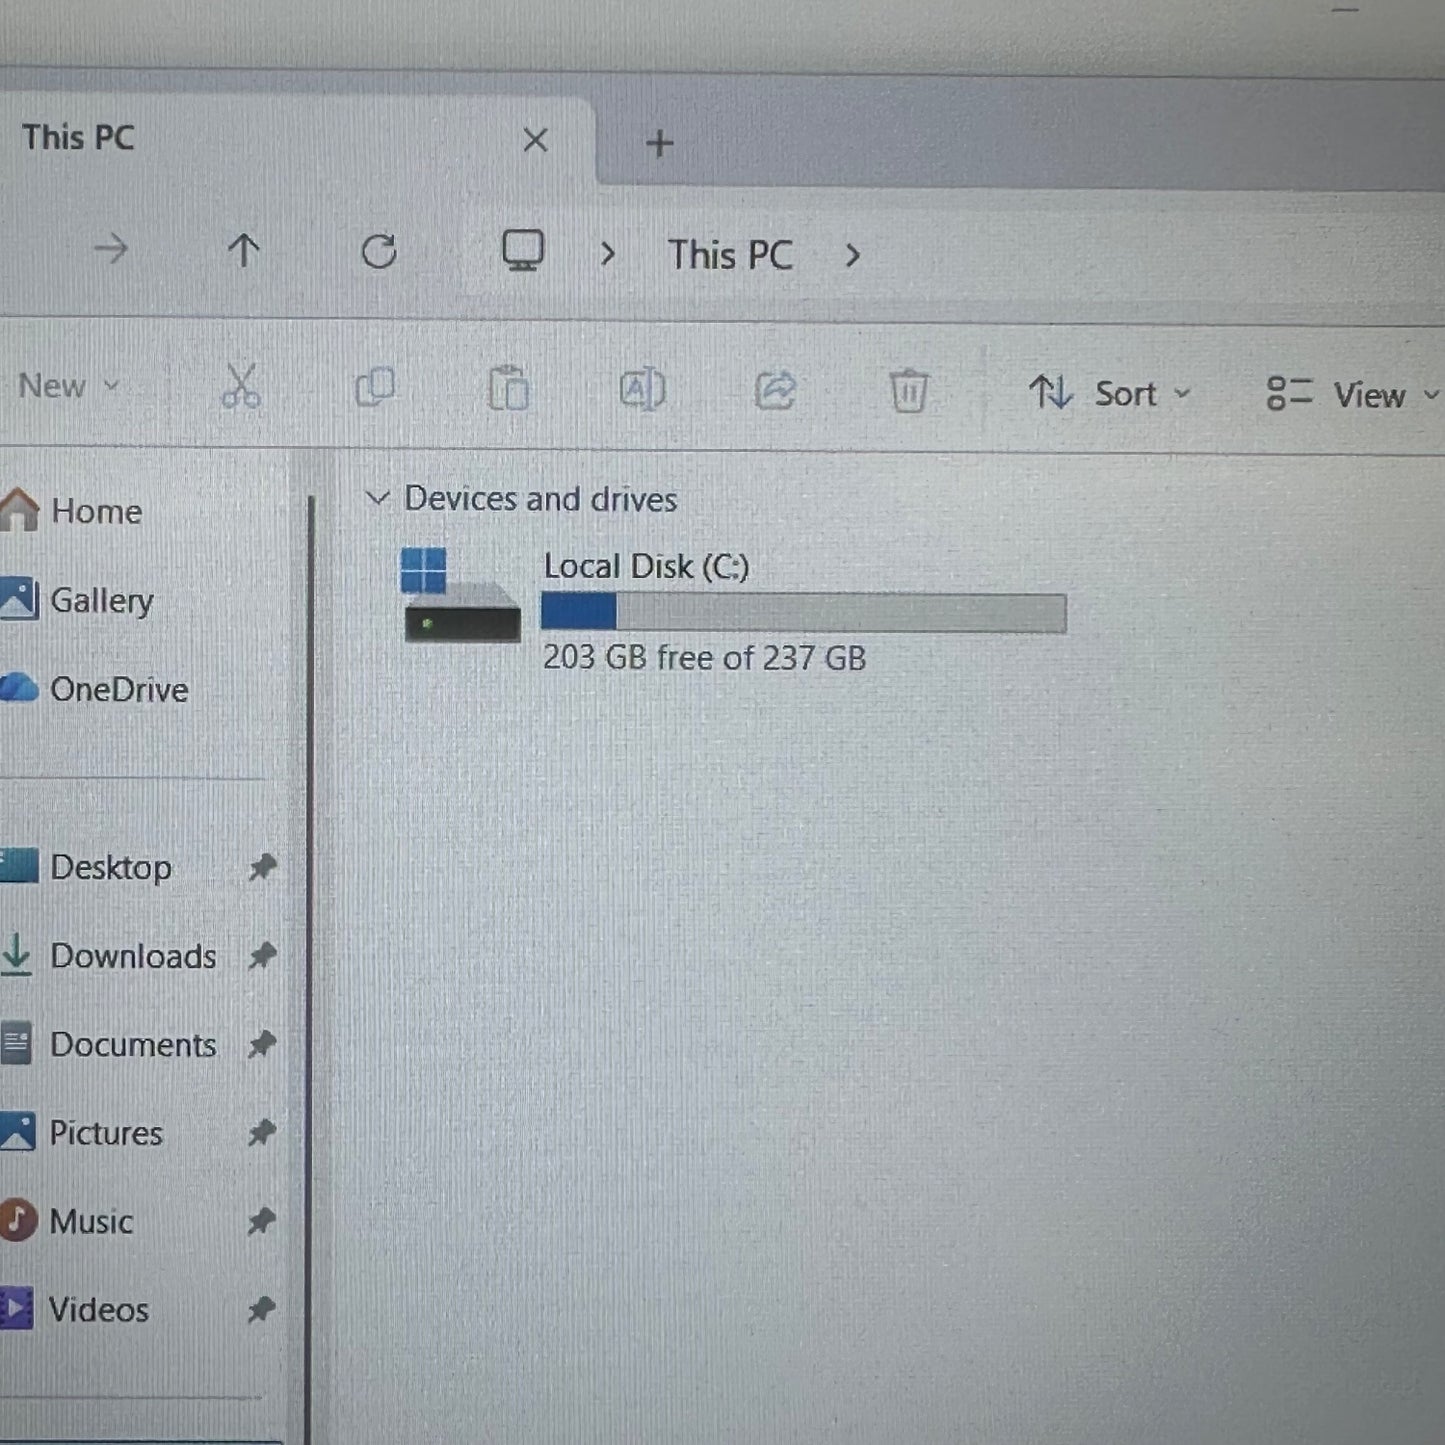Click the Paste clipboard icon
This screenshot has width=1445, height=1445.
click(508, 389)
